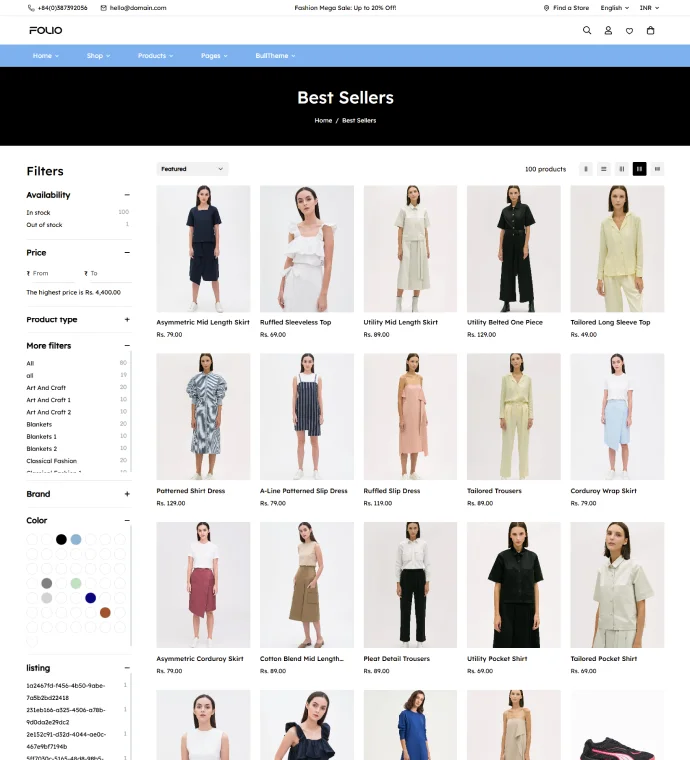Click the email envelope icon
Viewport: 690px width, 760px height.
click(x=103, y=8)
